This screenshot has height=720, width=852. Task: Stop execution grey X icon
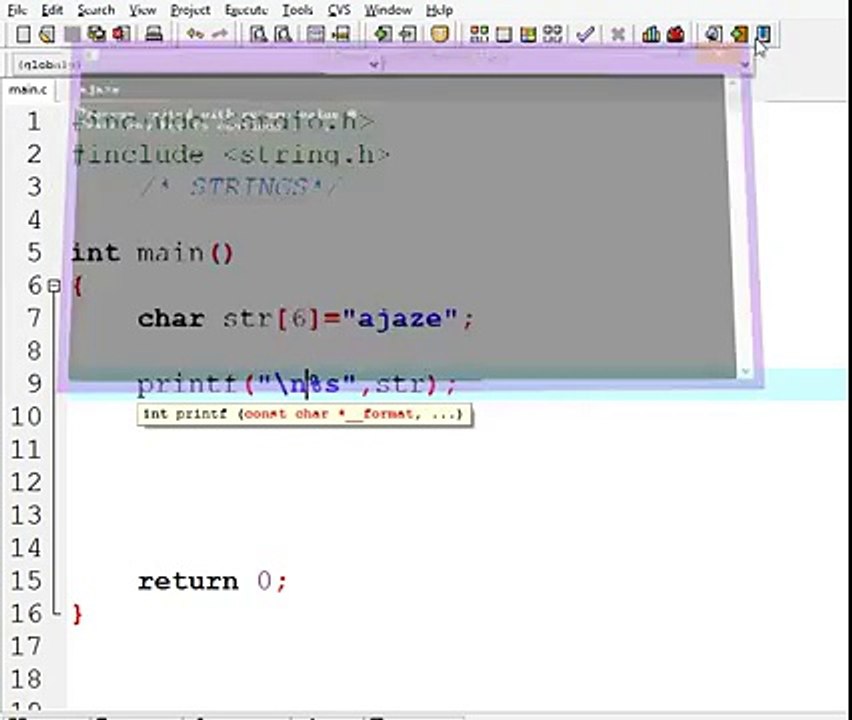point(618,34)
